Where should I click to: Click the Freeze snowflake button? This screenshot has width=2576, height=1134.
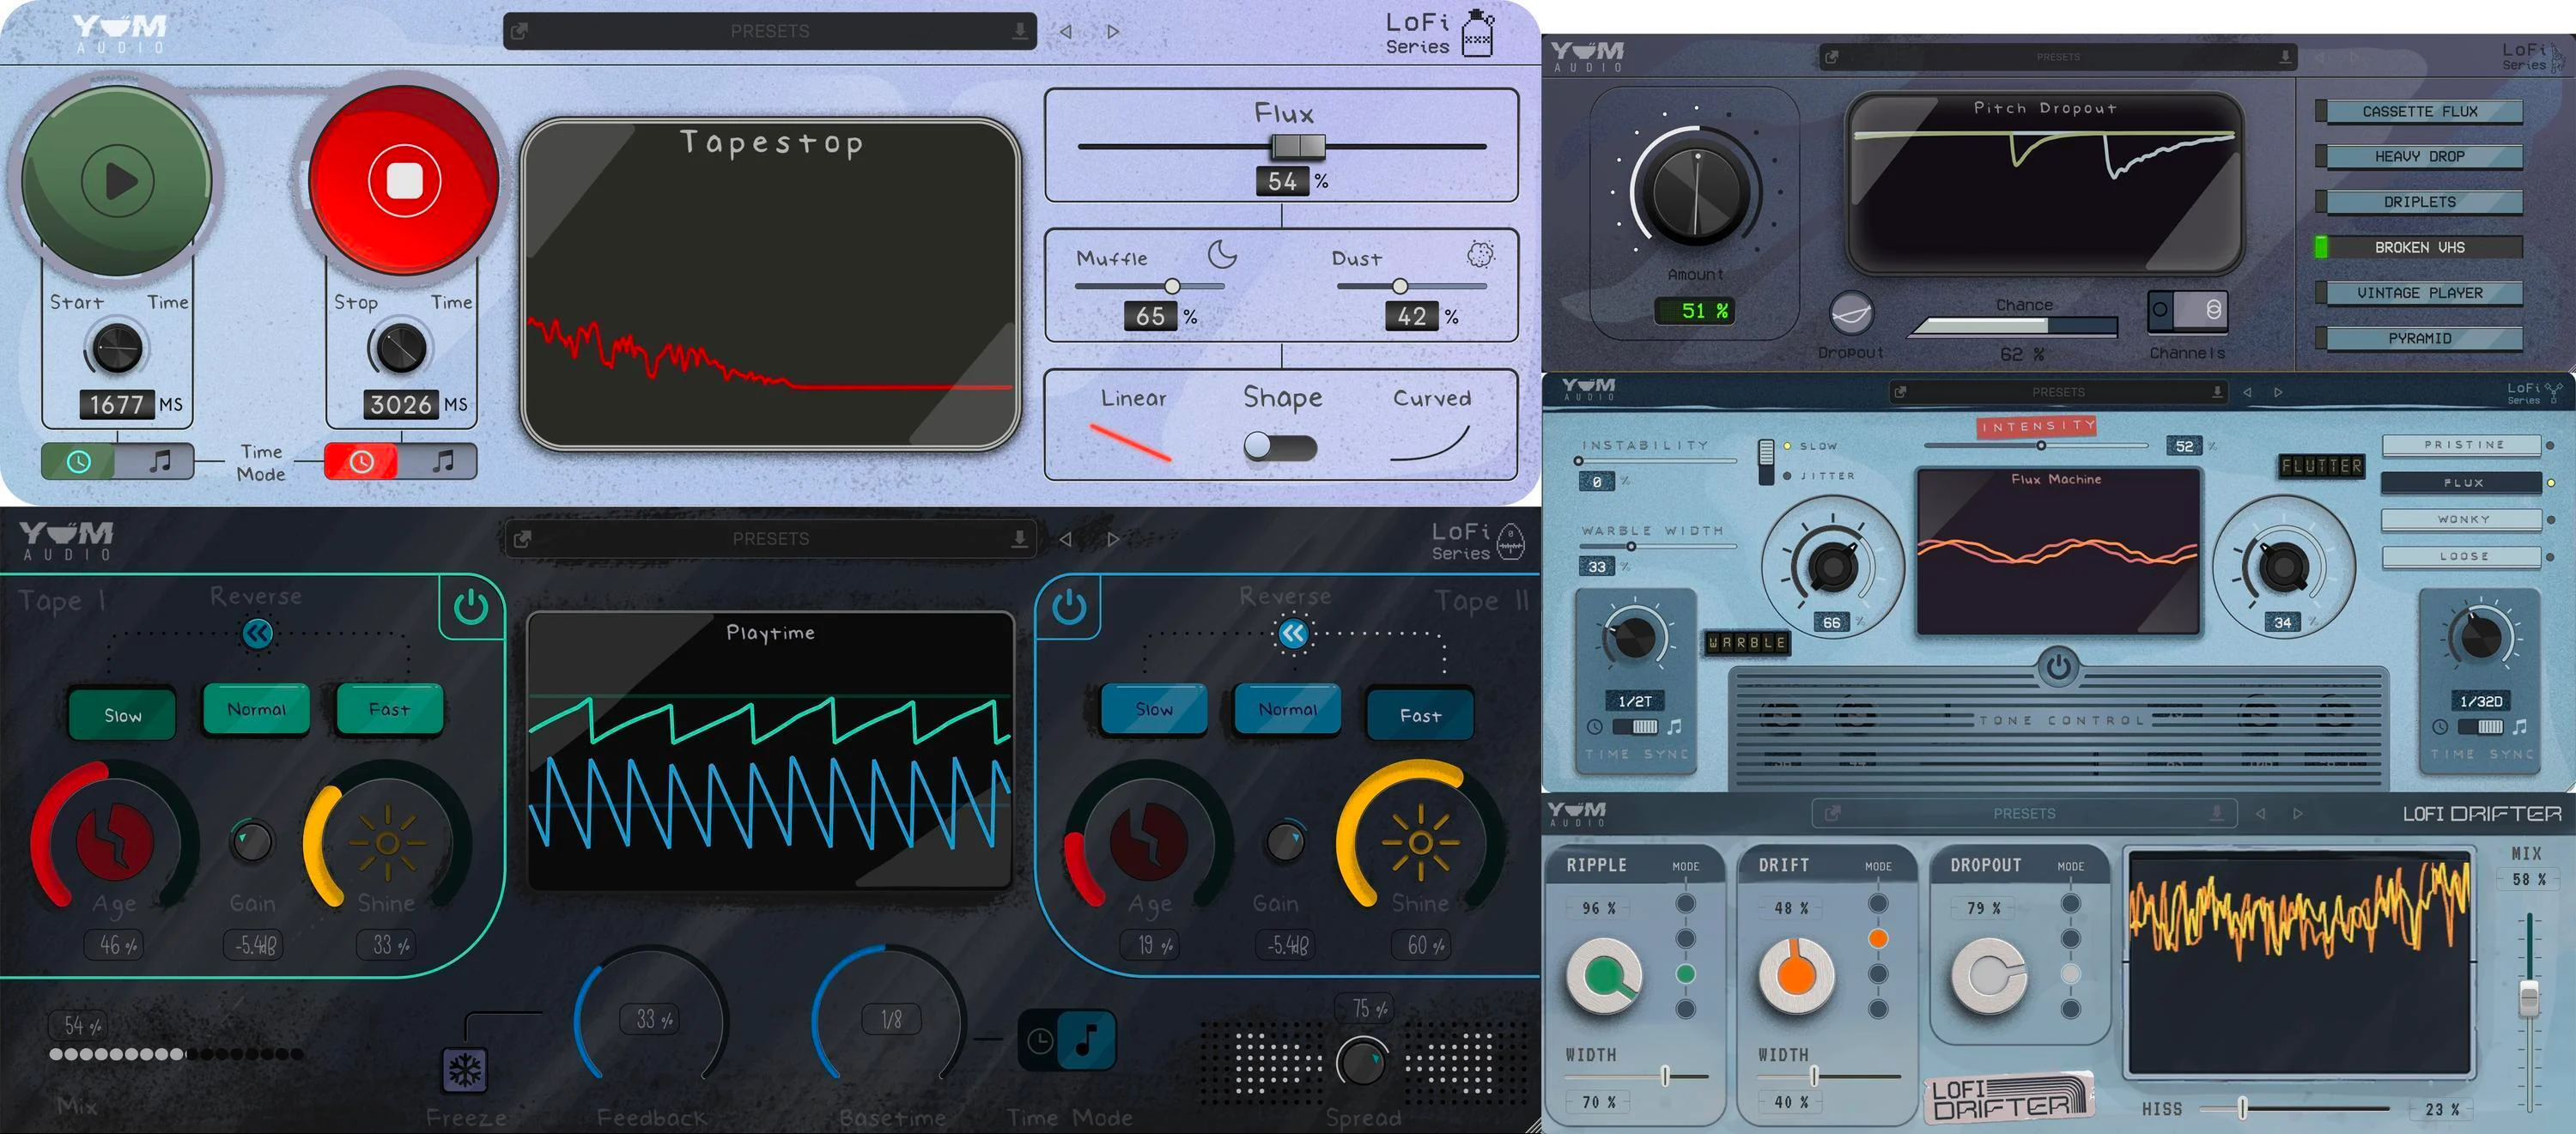pos(464,1070)
